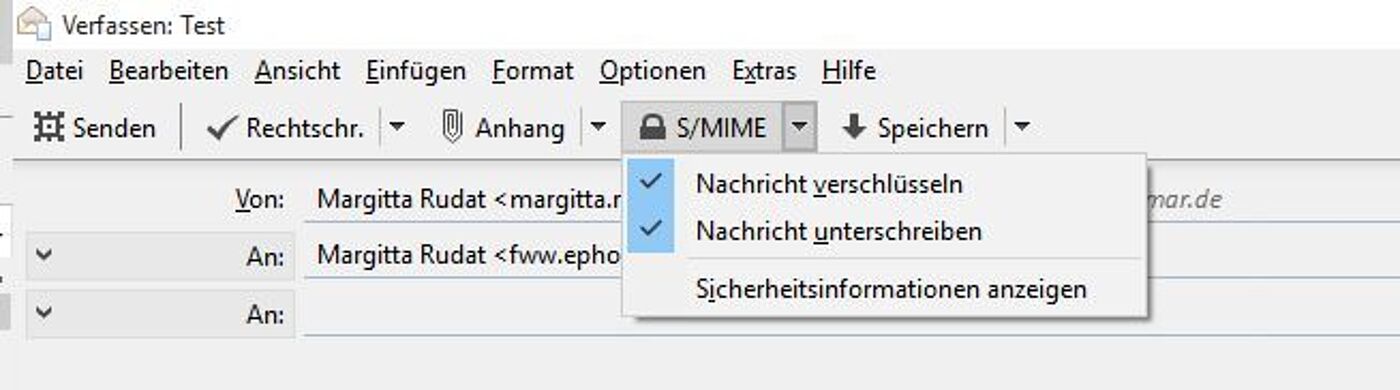The height and width of the screenshot is (390, 1400).
Task: Toggle Nachricht unterschreiben checkmark
Action: coord(652,231)
